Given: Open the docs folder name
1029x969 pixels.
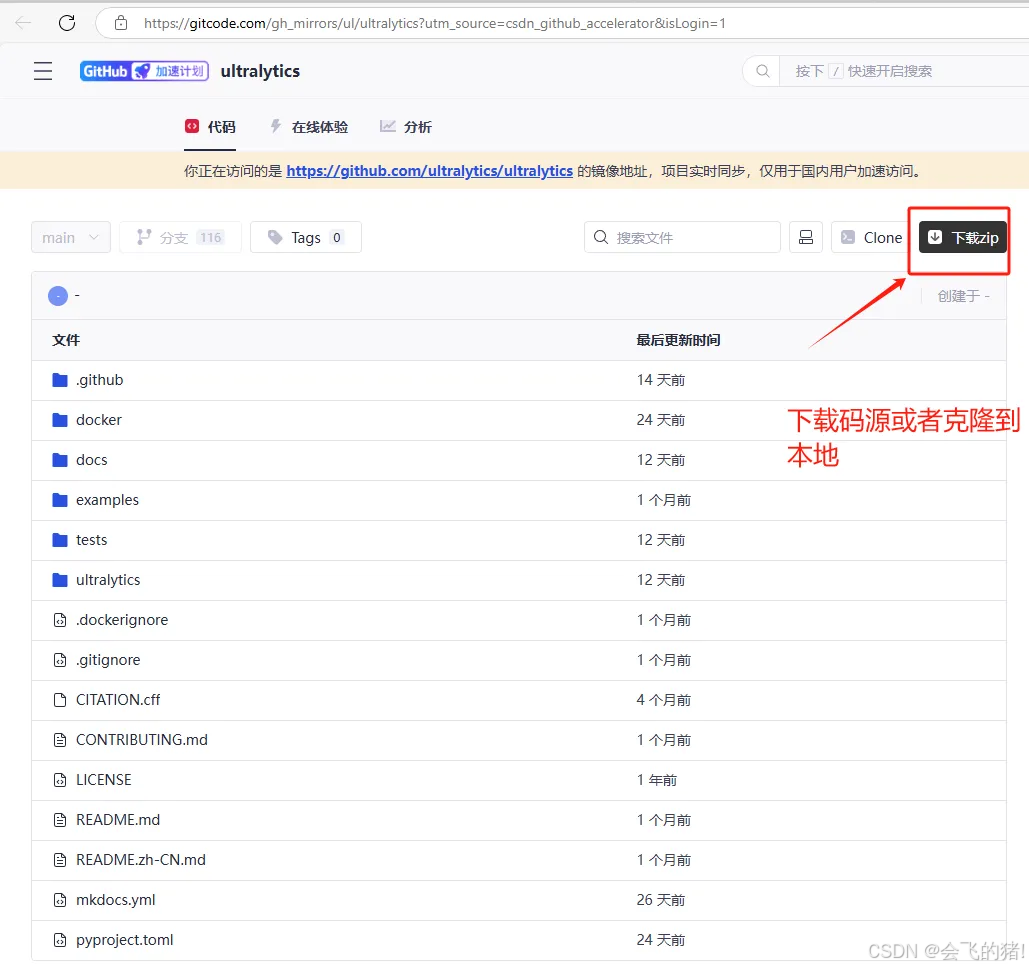Looking at the screenshot, I should 92,460.
